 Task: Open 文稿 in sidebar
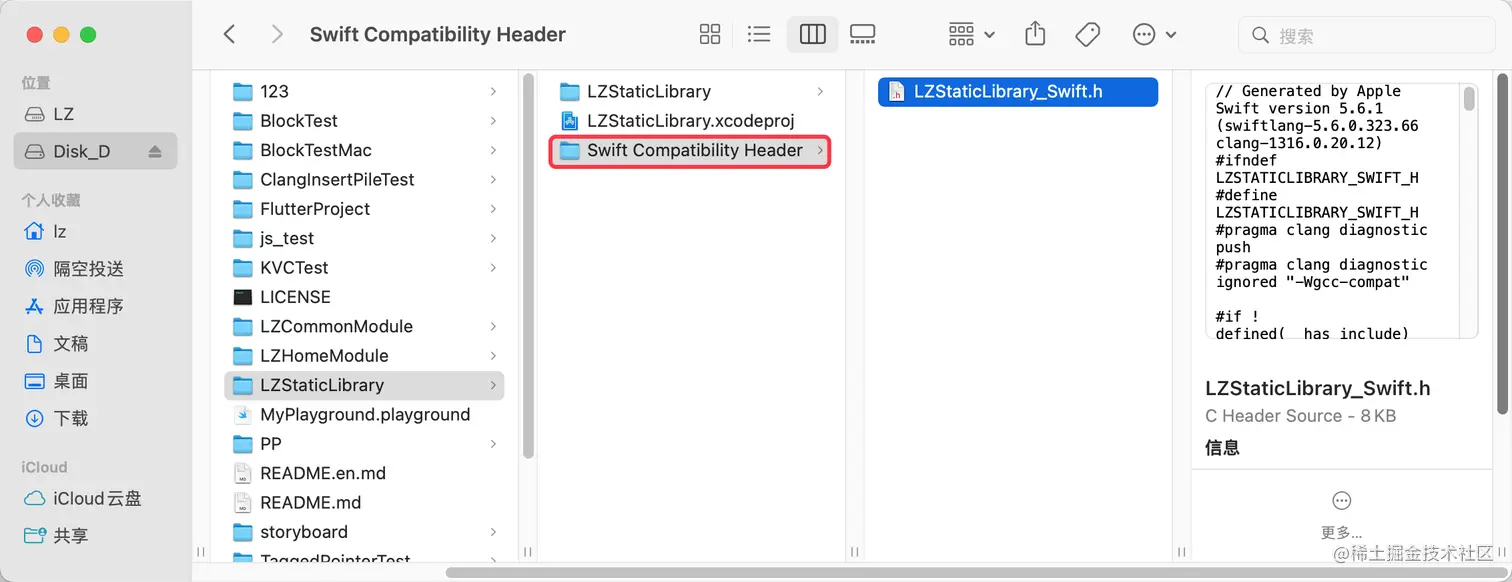[95, 343]
